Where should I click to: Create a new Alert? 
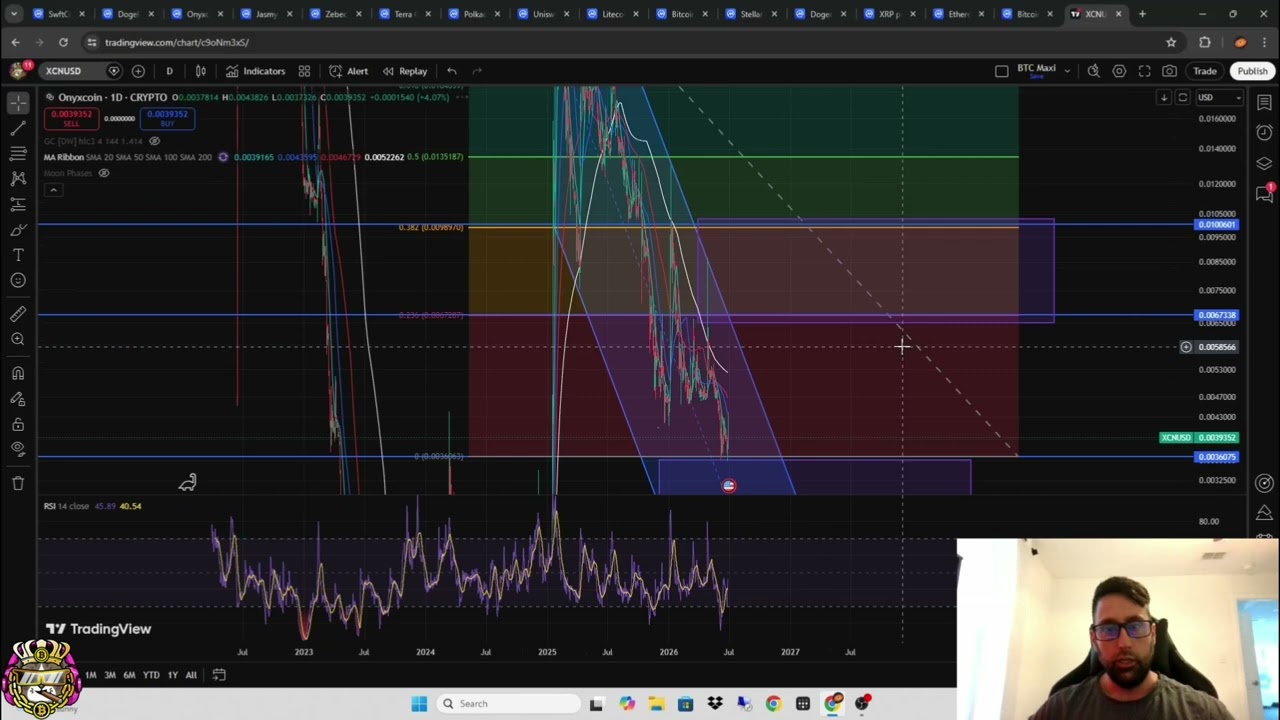[x=348, y=71]
